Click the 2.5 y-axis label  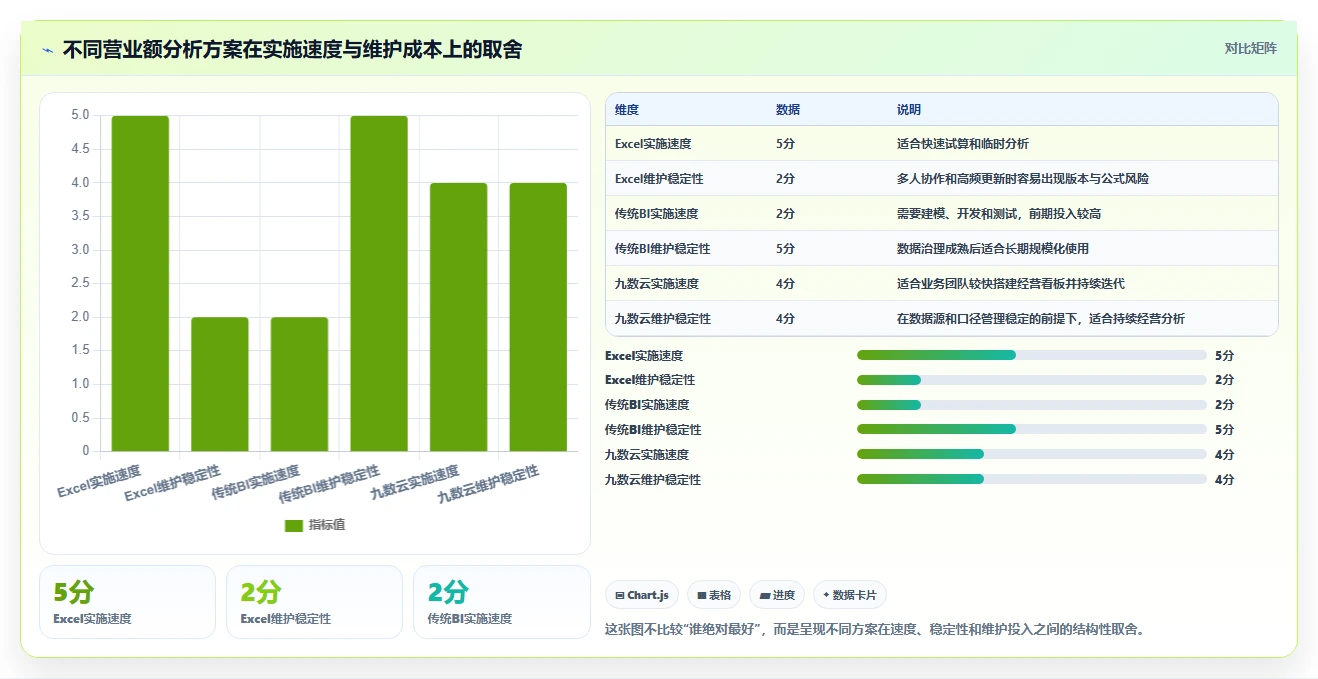80,283
